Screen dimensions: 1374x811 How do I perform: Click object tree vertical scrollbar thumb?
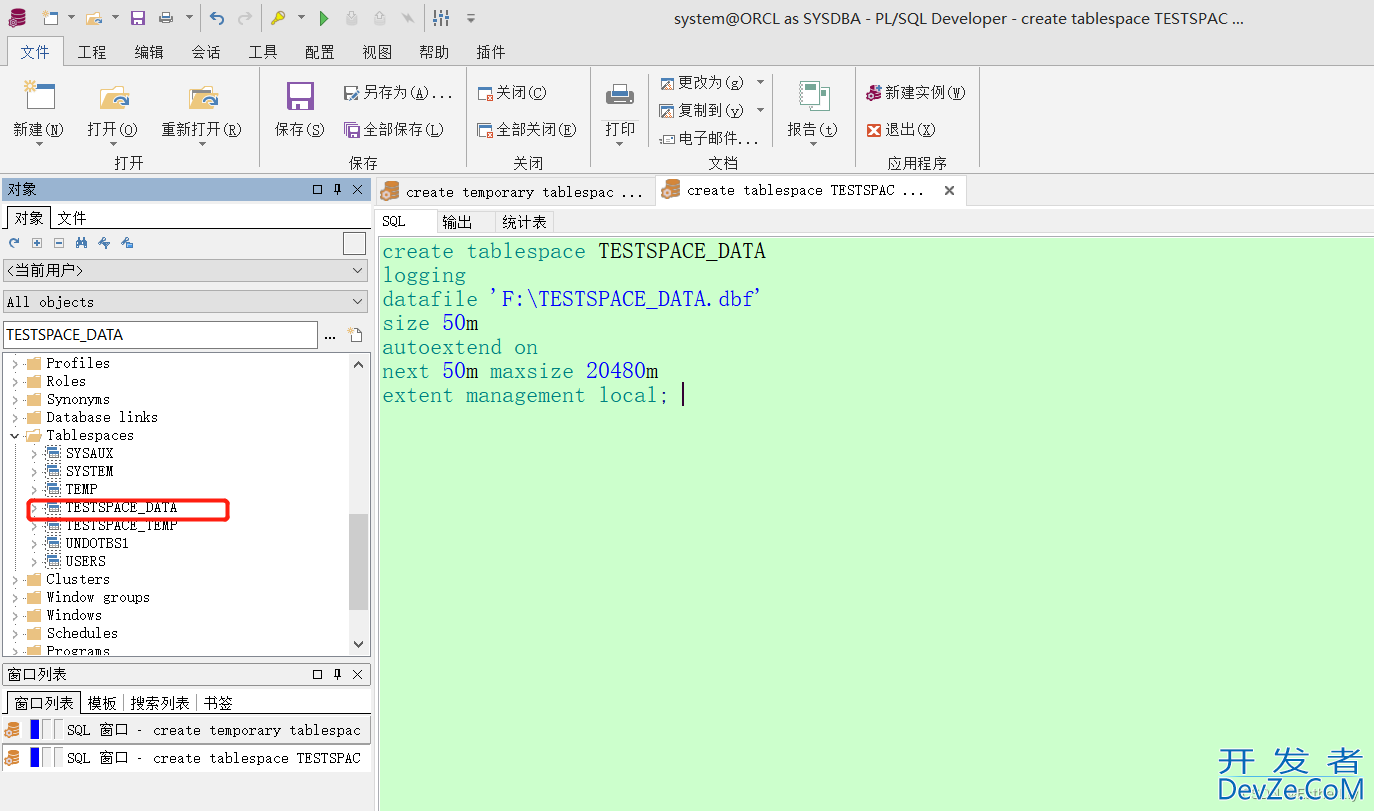[x=358, y=561]
